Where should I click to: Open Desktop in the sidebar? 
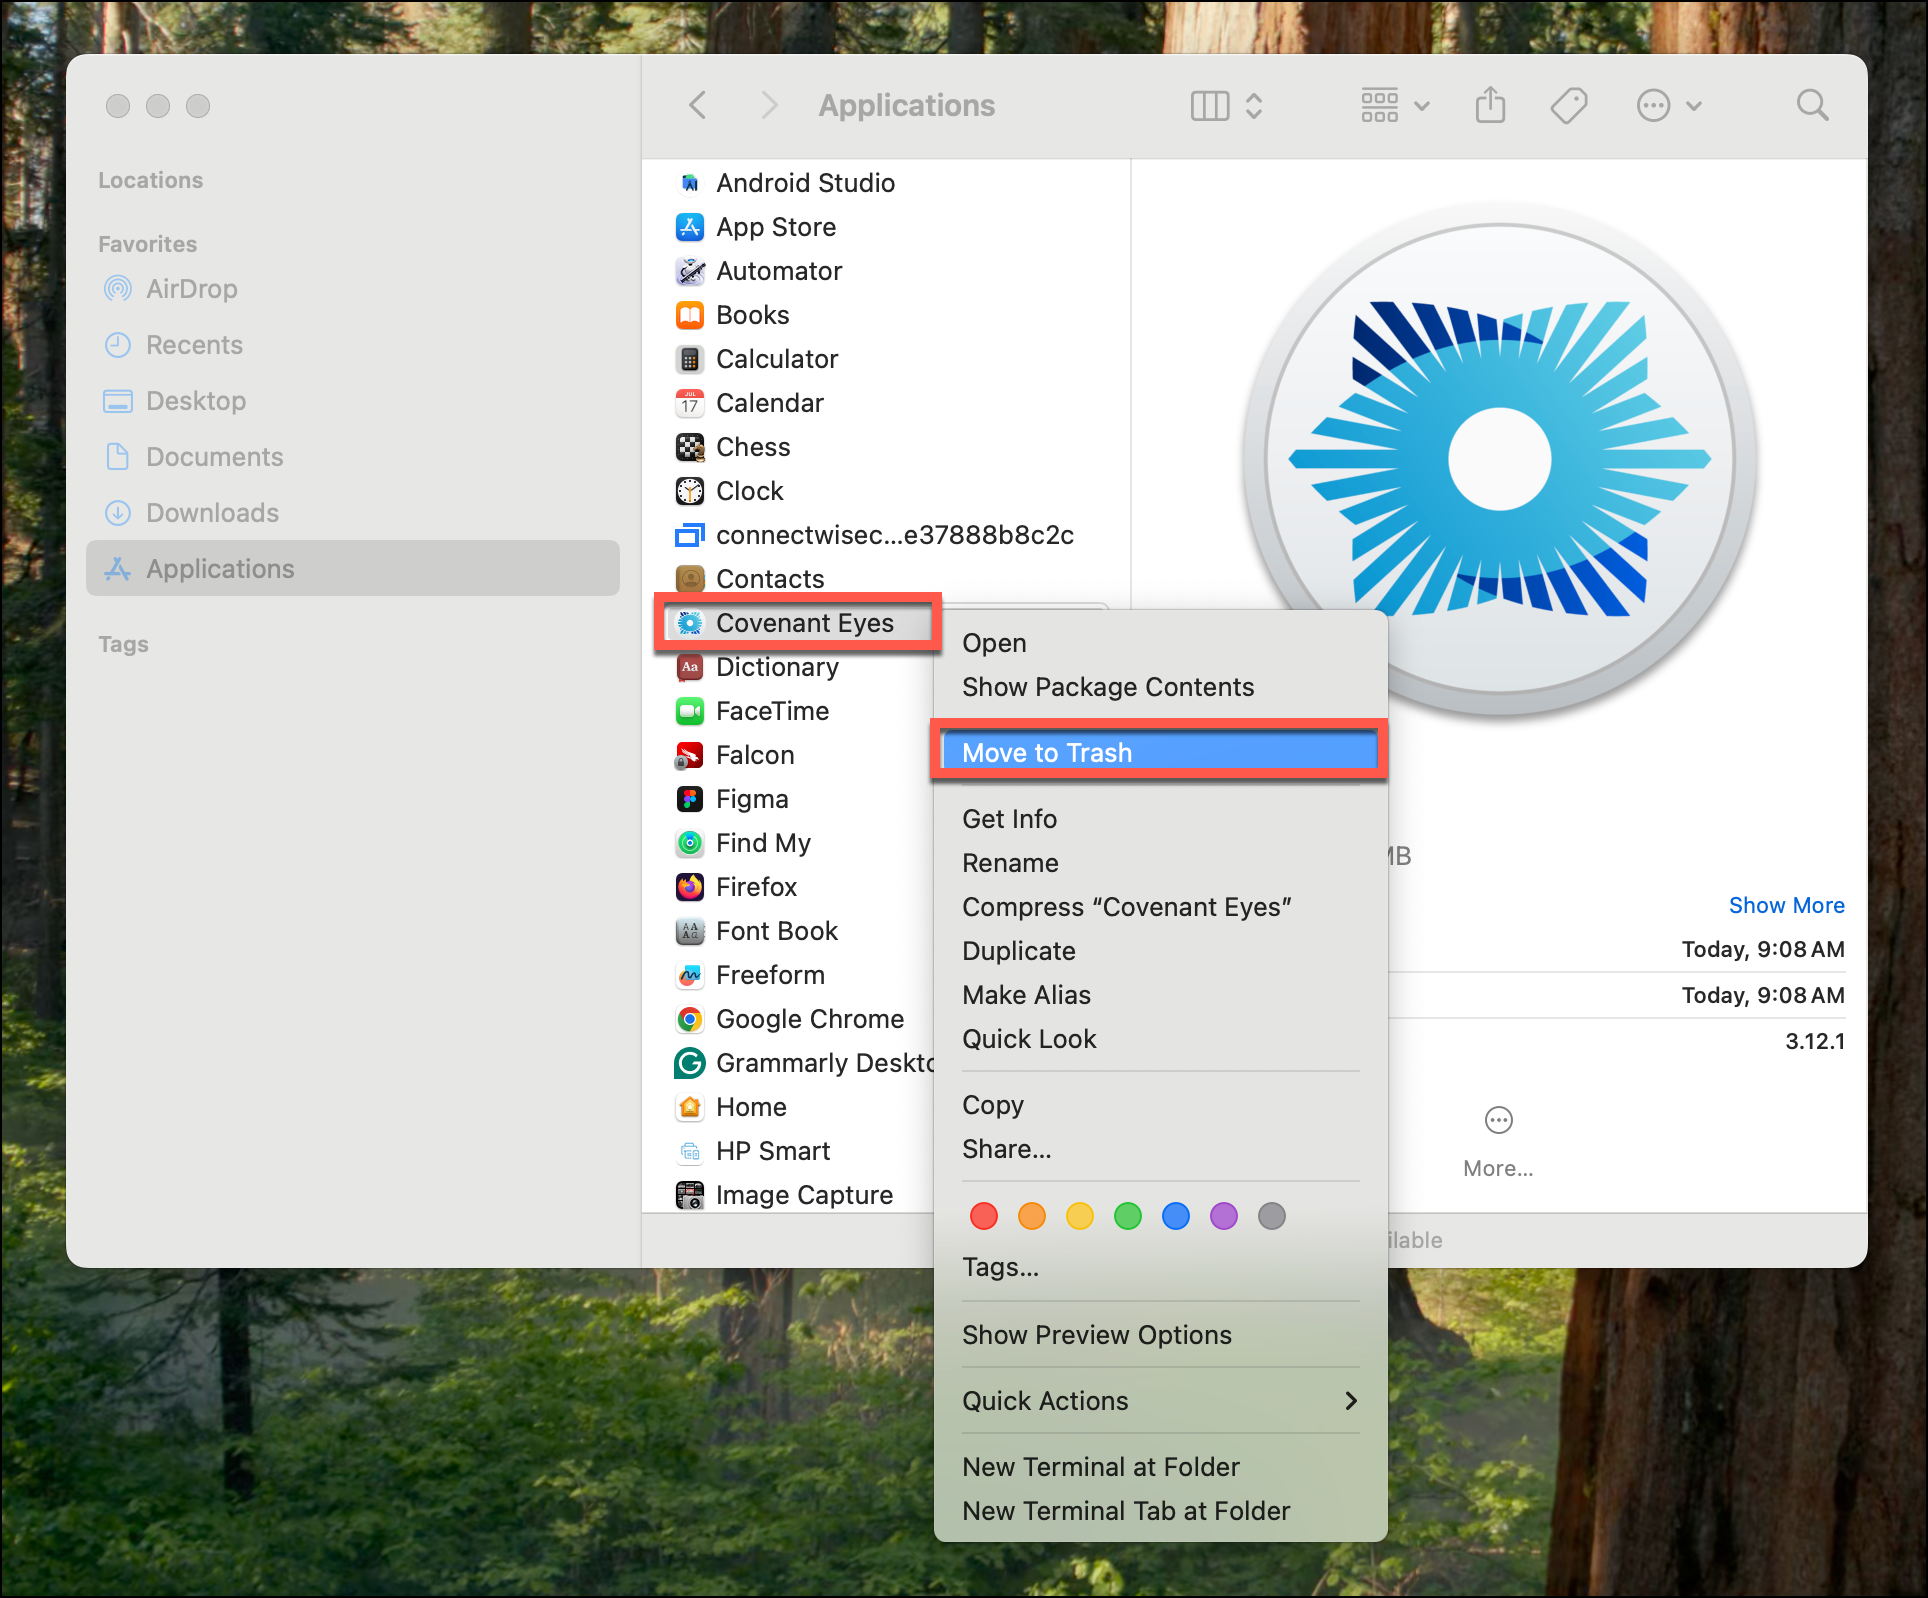352,401
